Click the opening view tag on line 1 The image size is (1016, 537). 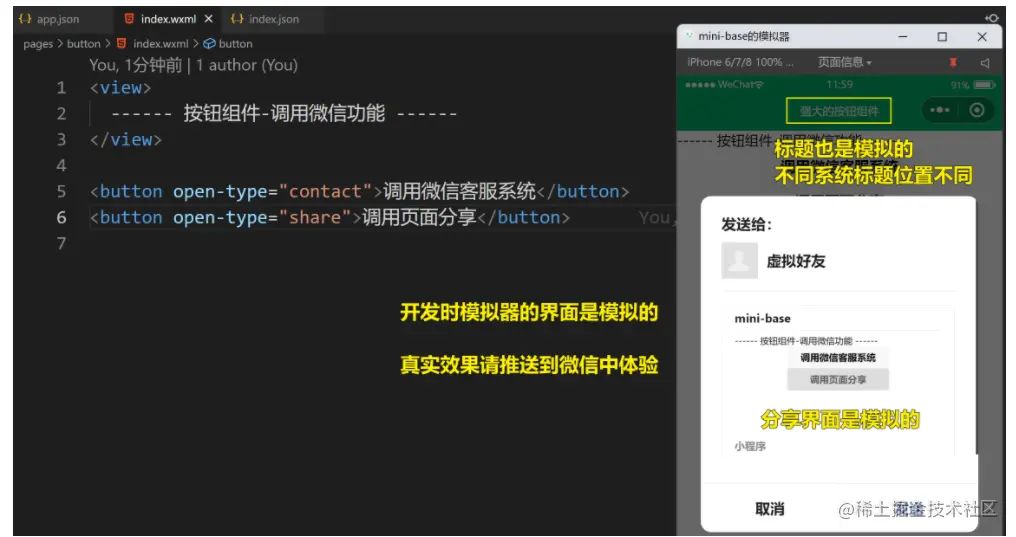click(121, 87)
